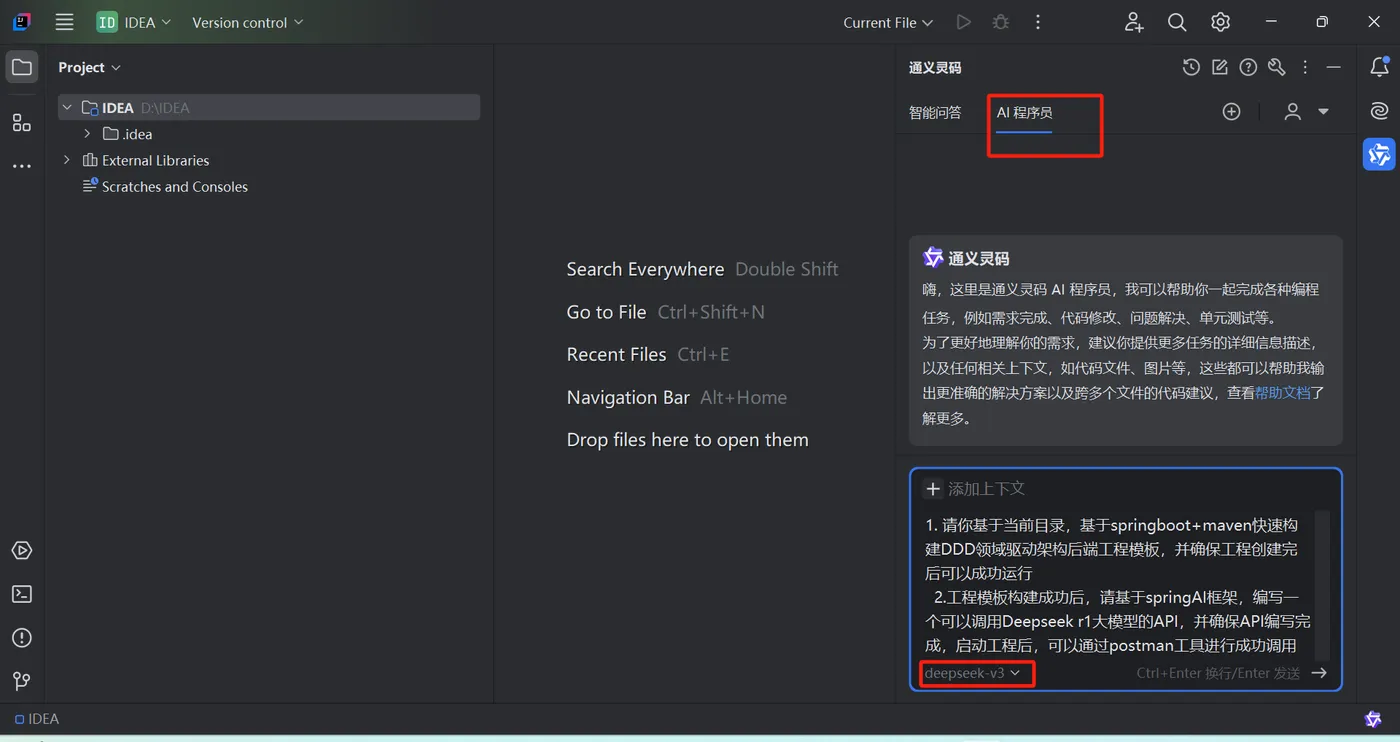1400x742 pixels.
Task: Open the Problems tool window icon
Action: [22, 638]
